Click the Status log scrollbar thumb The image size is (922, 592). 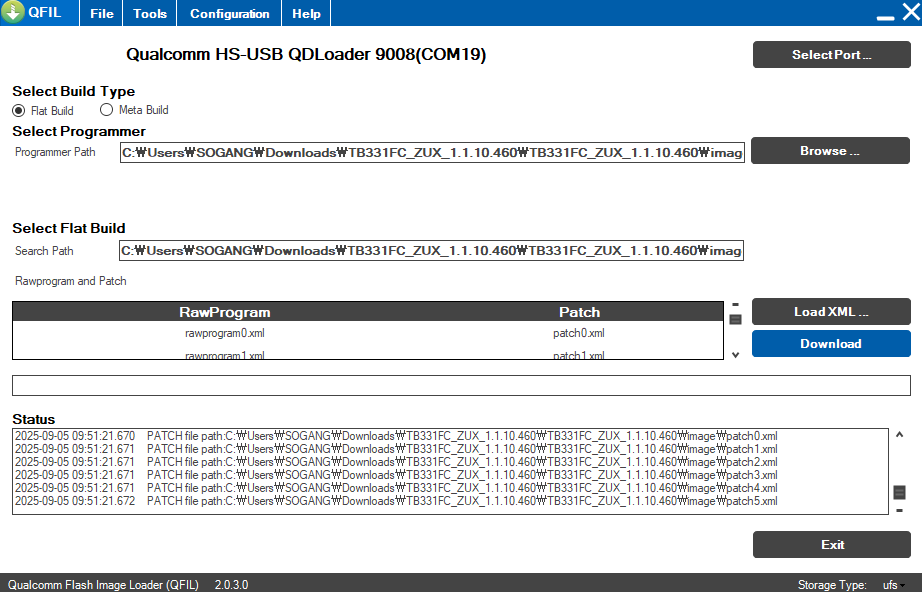click(899, 492)
